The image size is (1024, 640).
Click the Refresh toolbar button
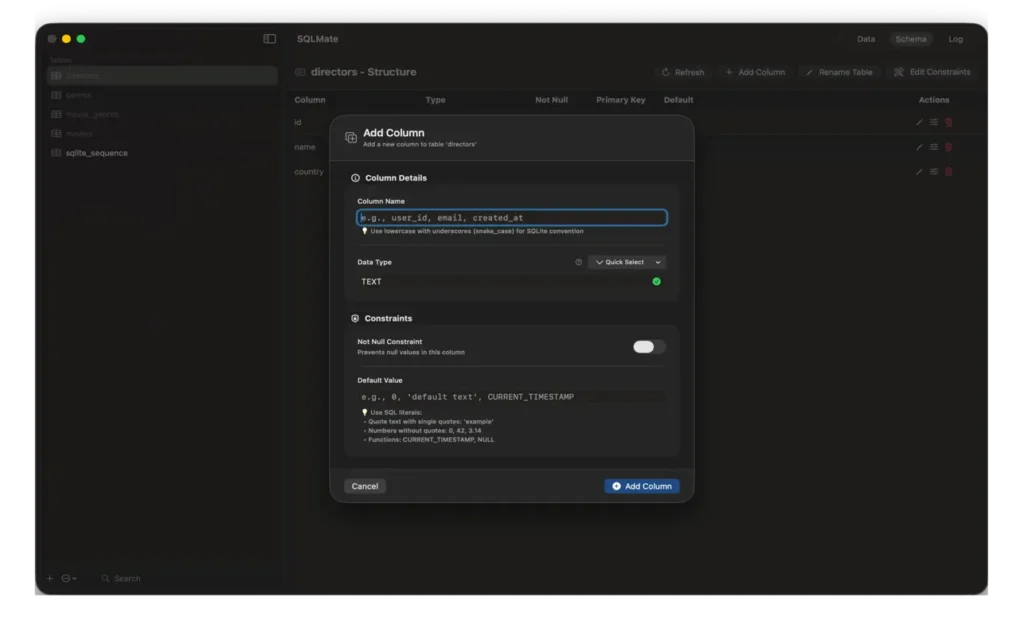click(x=683, y=72)
